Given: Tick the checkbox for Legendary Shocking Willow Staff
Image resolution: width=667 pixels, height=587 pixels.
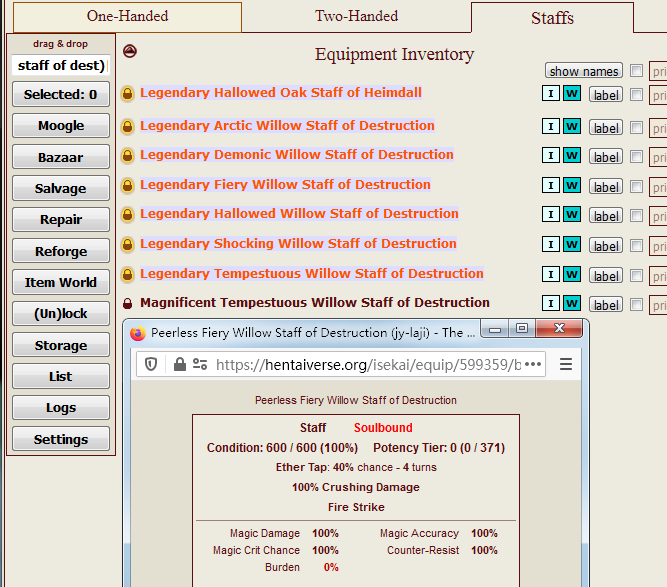Looking at the screenshot, I should click(636, 245).
